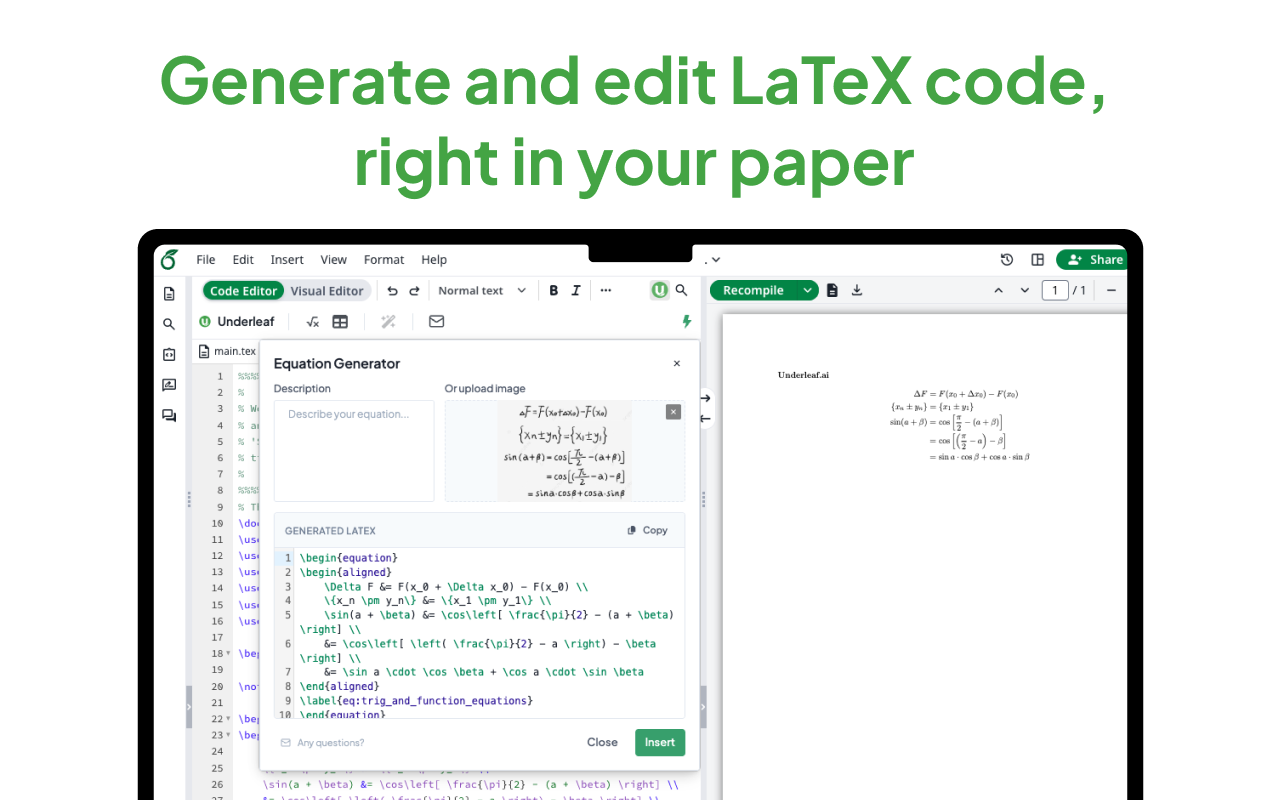
Task: Click Underleaf.ai title in the PDF
Action: [x=803, y=375]
